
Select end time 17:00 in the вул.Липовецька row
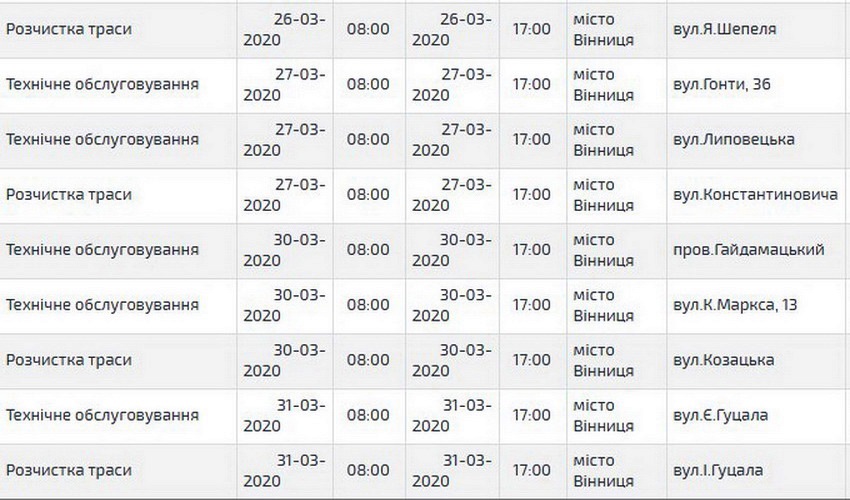[x=531, y=139]
